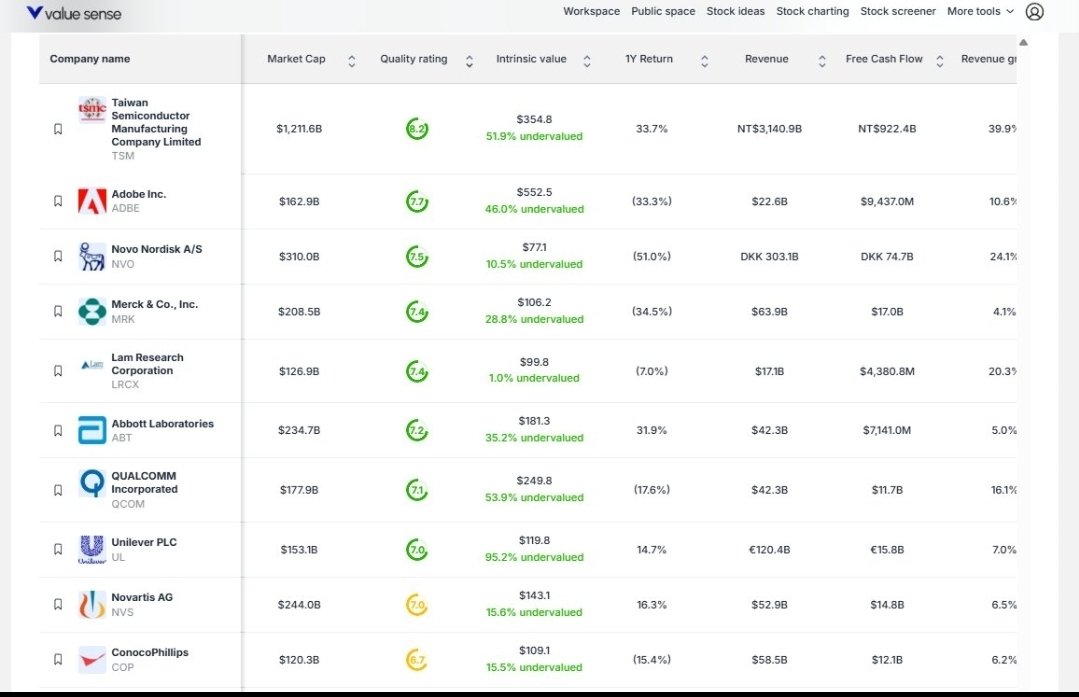The image size is (1079, 697).
Task: Bookmark the Unilever PLC row
Action: (x=58, y=549)
